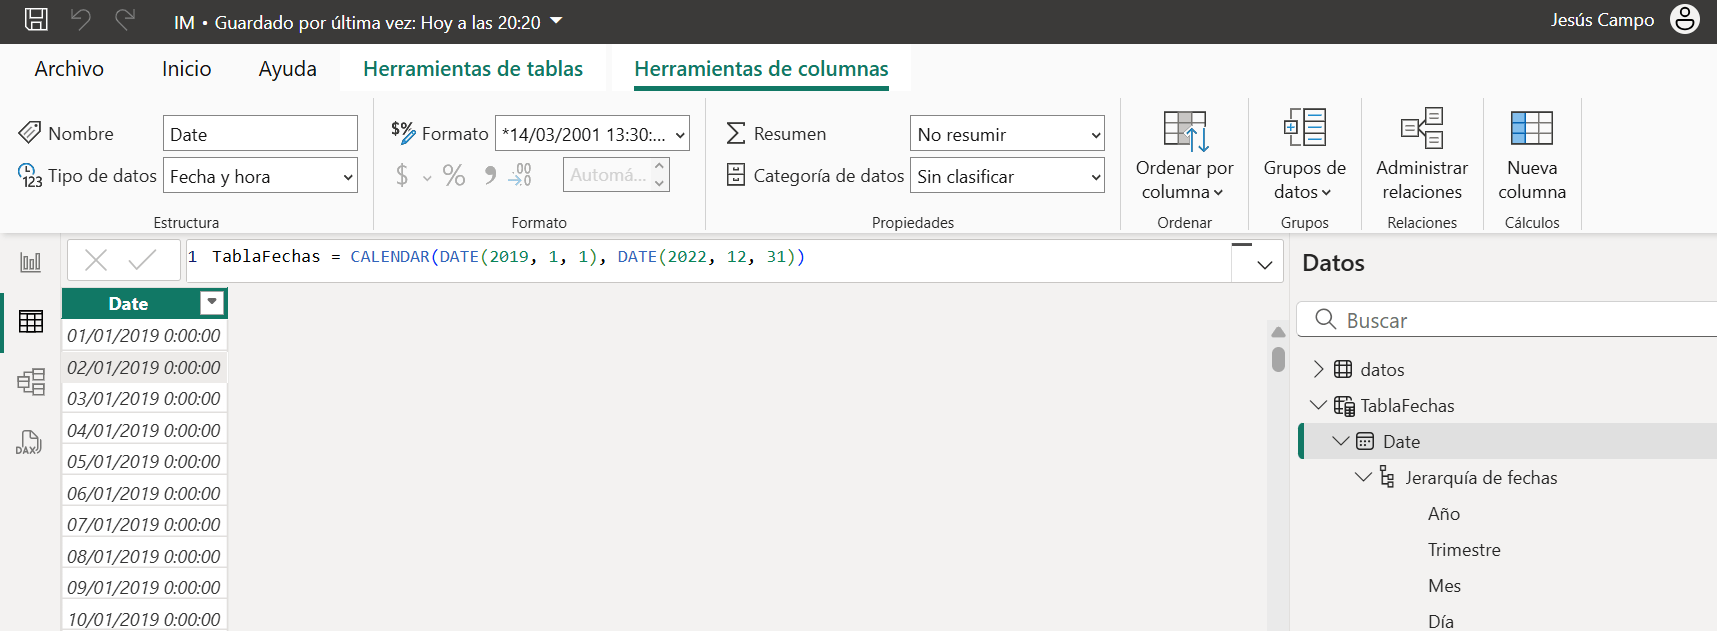Click the scroll up arrow of the table
The width and height of the screenshot is (1717, 631).
[1278, 332]
